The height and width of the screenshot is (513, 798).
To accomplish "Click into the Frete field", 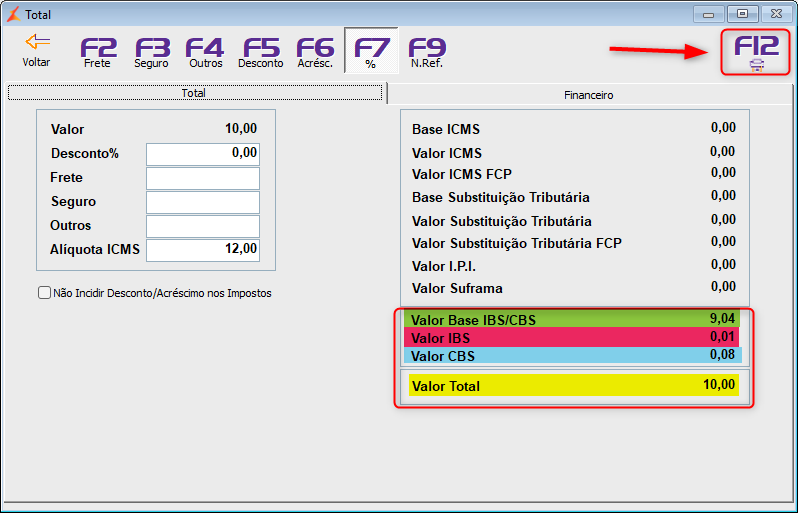I will pyautogui.click(x=203, y=178).
